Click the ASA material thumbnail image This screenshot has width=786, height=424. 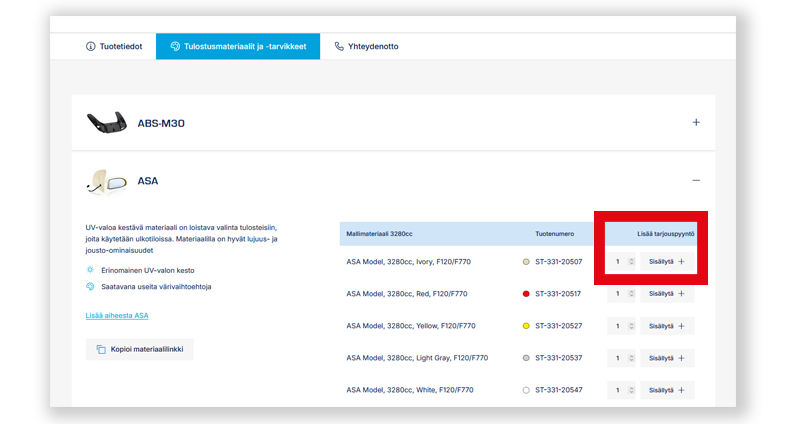pyautogui.click(x=107, y=181)
